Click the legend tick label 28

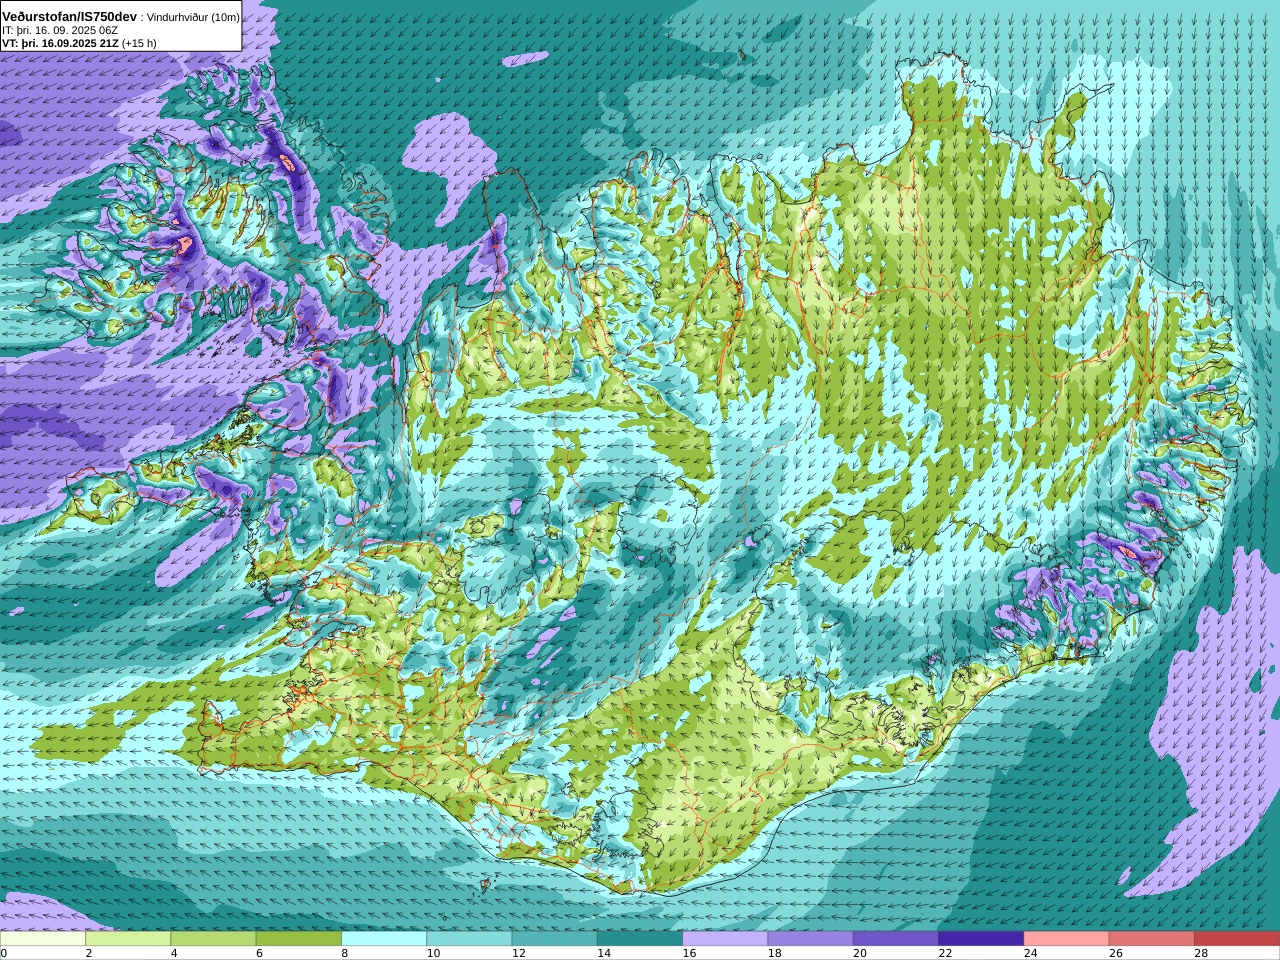[1201, 953]
